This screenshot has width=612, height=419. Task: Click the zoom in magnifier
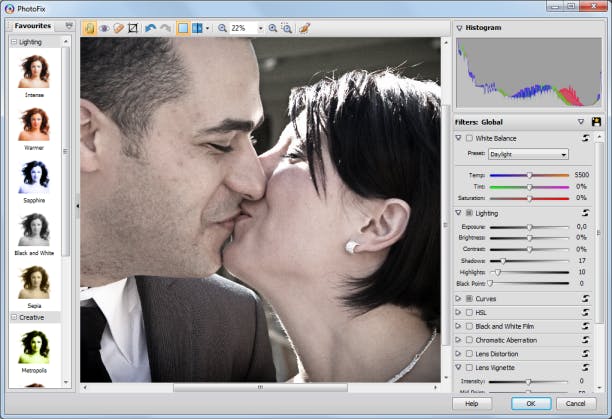[x=273, y=28]
